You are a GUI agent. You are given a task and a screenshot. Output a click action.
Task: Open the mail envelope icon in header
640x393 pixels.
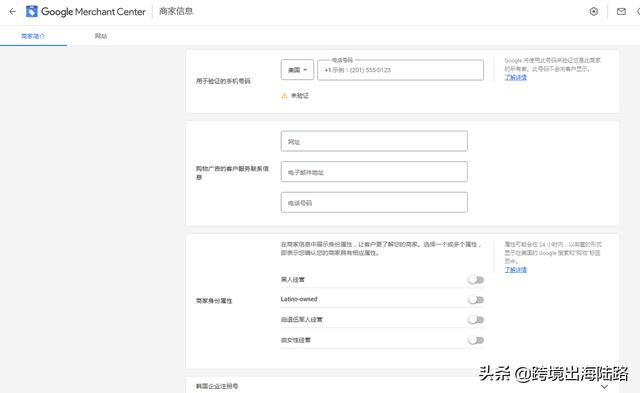(x=621, y=11)
